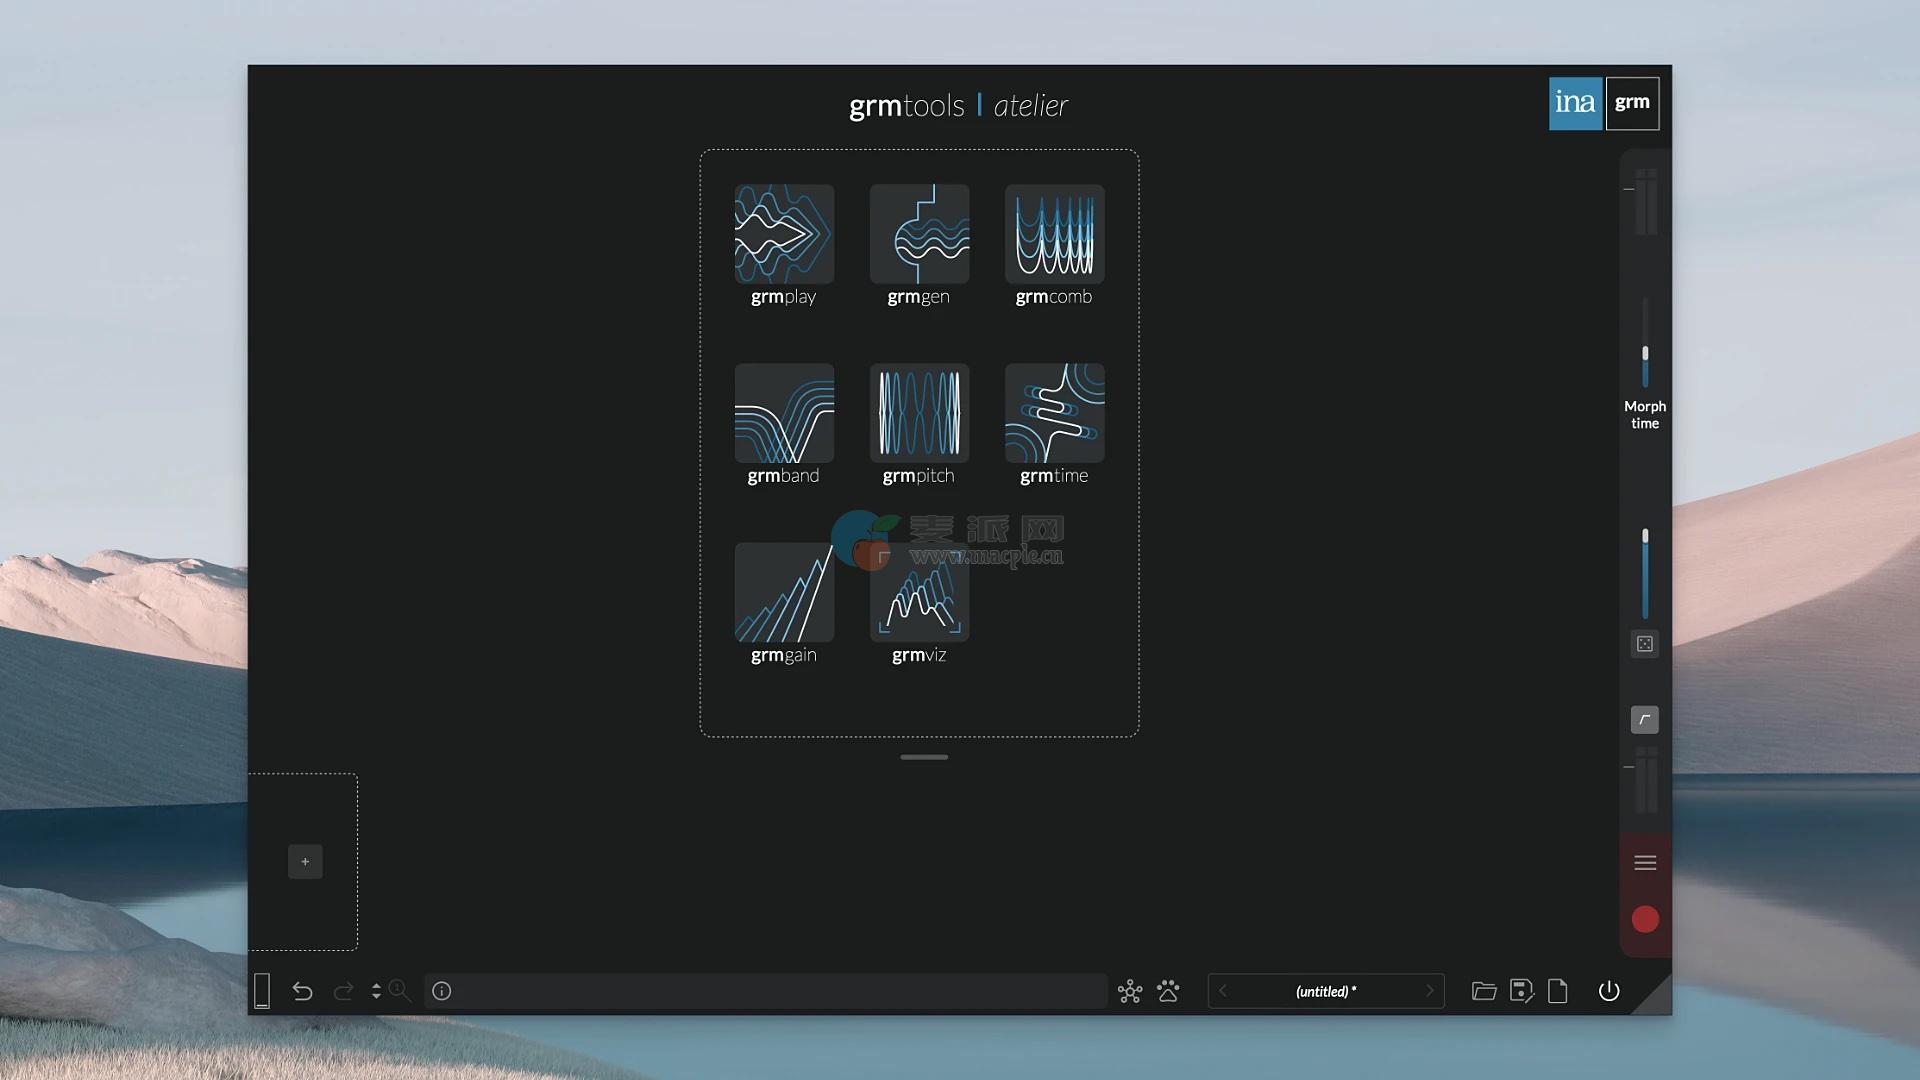Screen dimensions: 1920x1080
Task: Go to previous preset arrow
Action: pos(1222,991)
